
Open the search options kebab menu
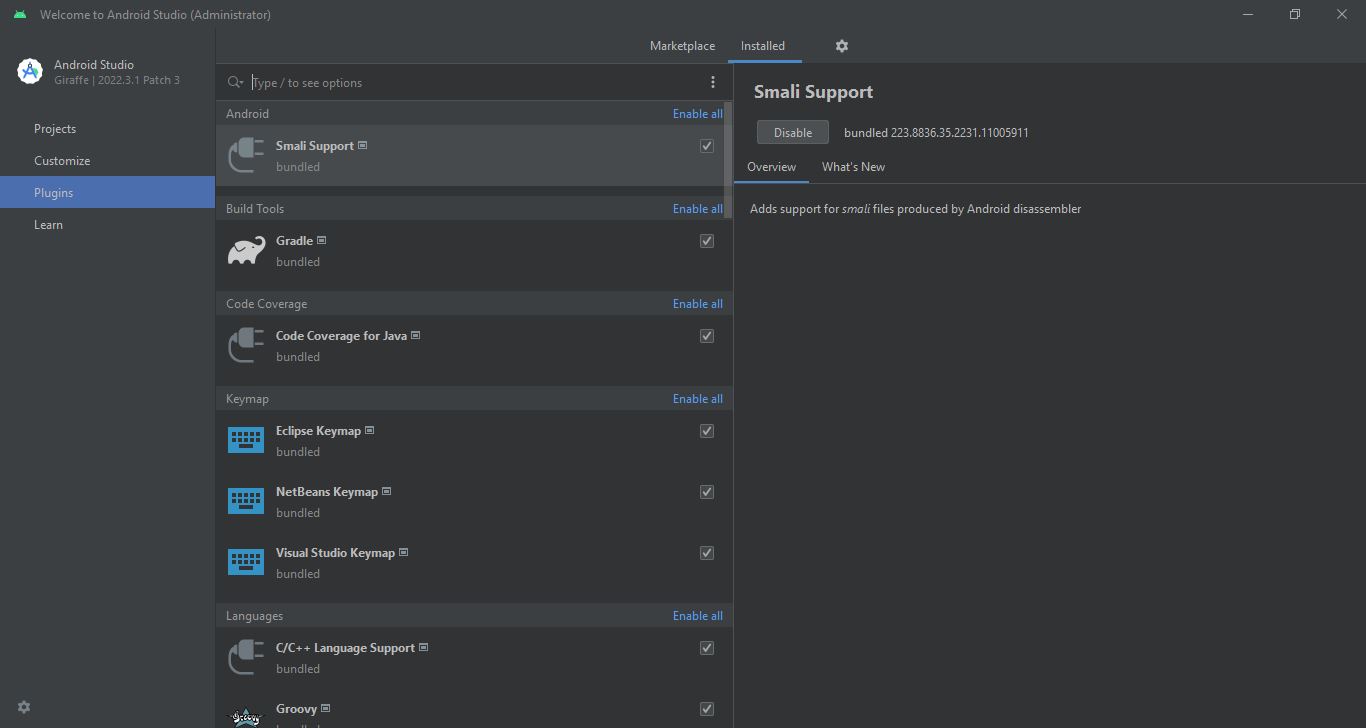713,82
